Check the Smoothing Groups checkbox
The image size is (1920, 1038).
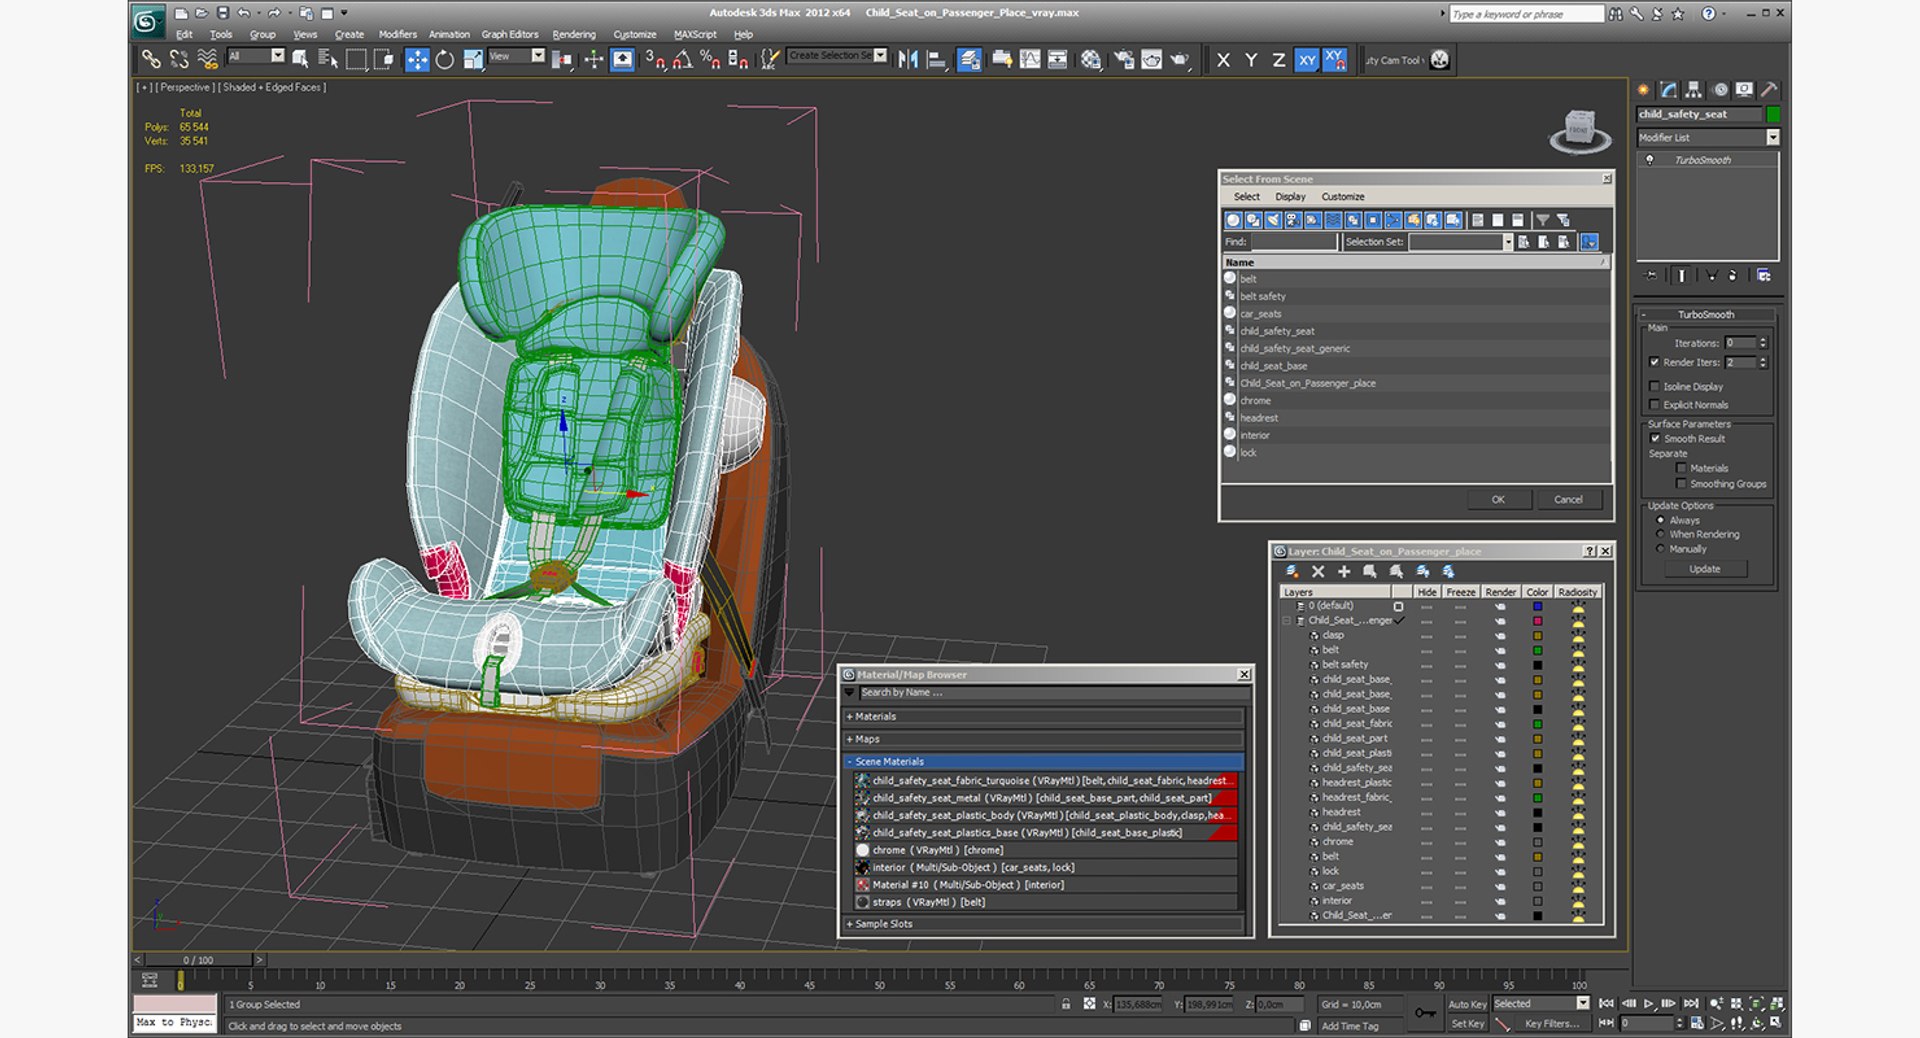[x=1681, y=484]
